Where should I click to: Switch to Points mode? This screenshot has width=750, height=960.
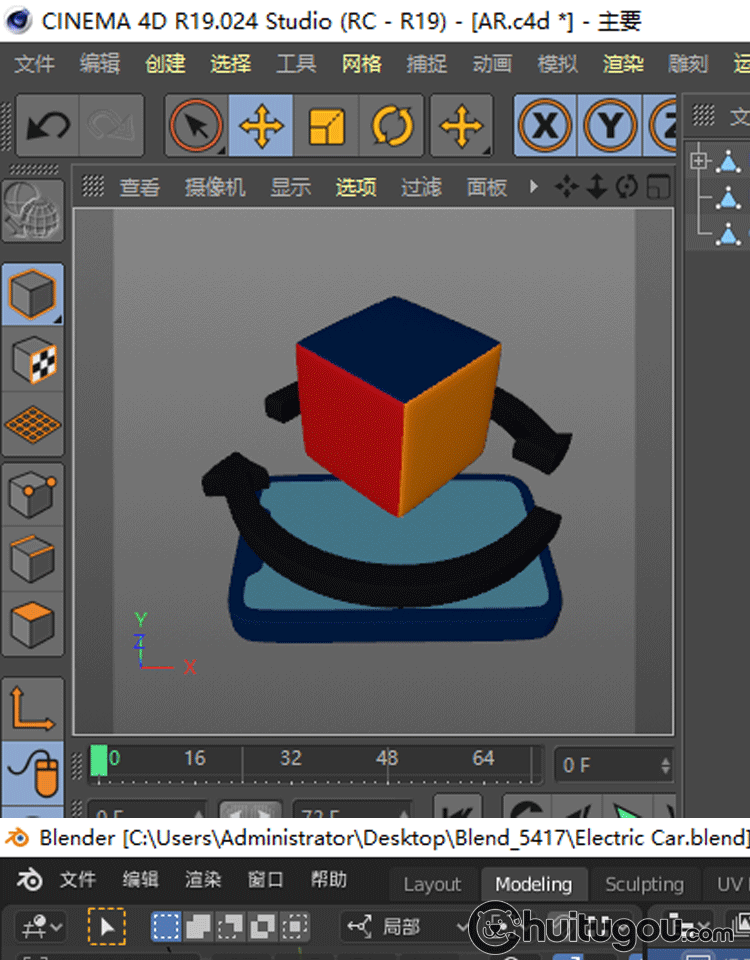click(33, 495)
